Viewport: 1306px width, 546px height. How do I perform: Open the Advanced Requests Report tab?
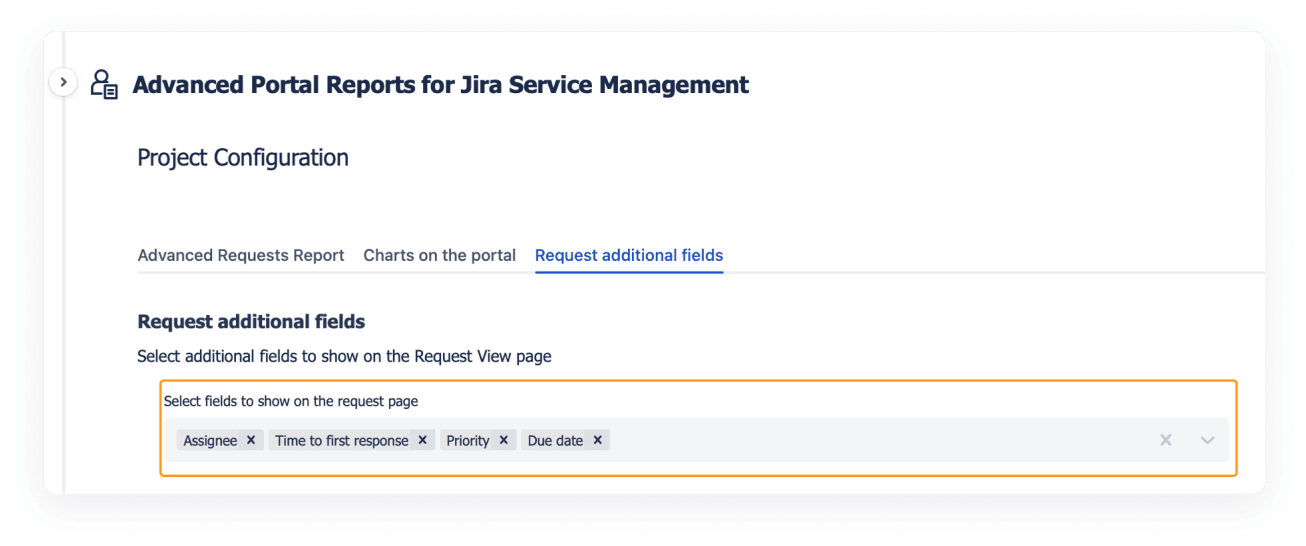point(241,255)
